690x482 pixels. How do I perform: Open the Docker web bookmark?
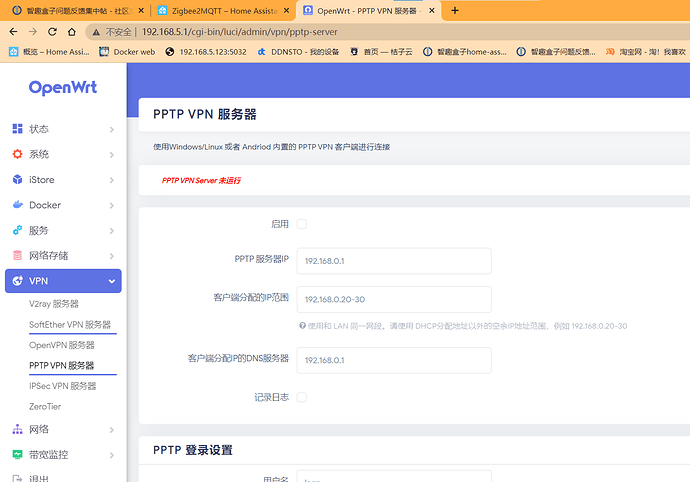click(127, 52)
